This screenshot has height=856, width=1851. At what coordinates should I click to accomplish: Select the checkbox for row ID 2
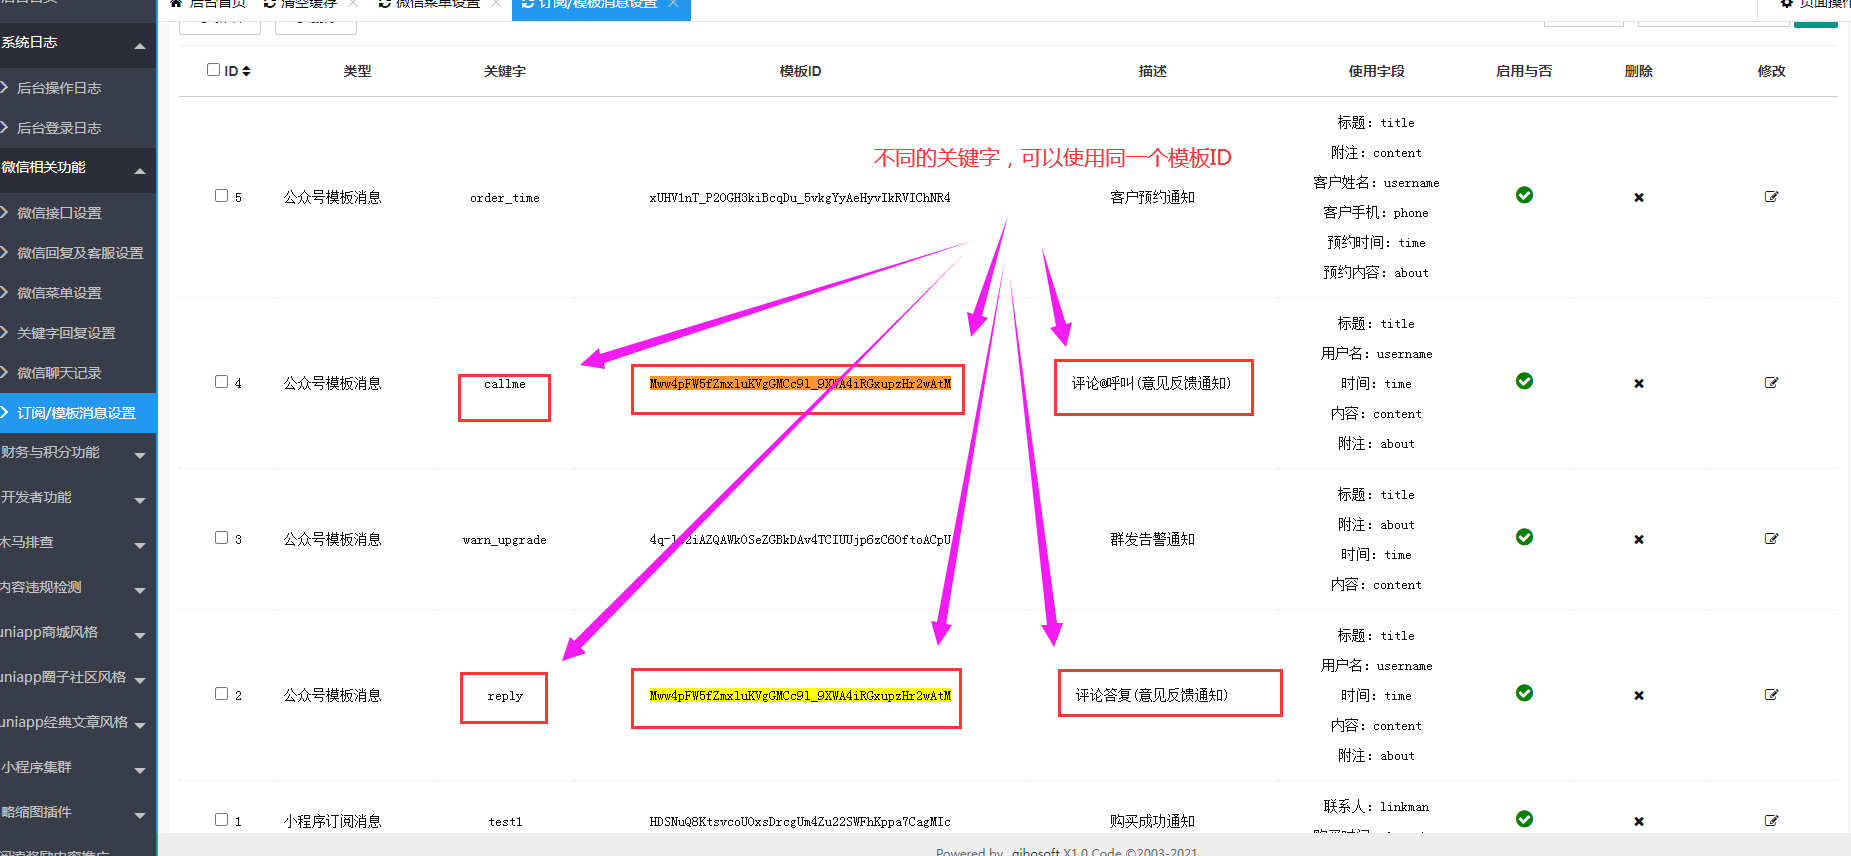221,694
